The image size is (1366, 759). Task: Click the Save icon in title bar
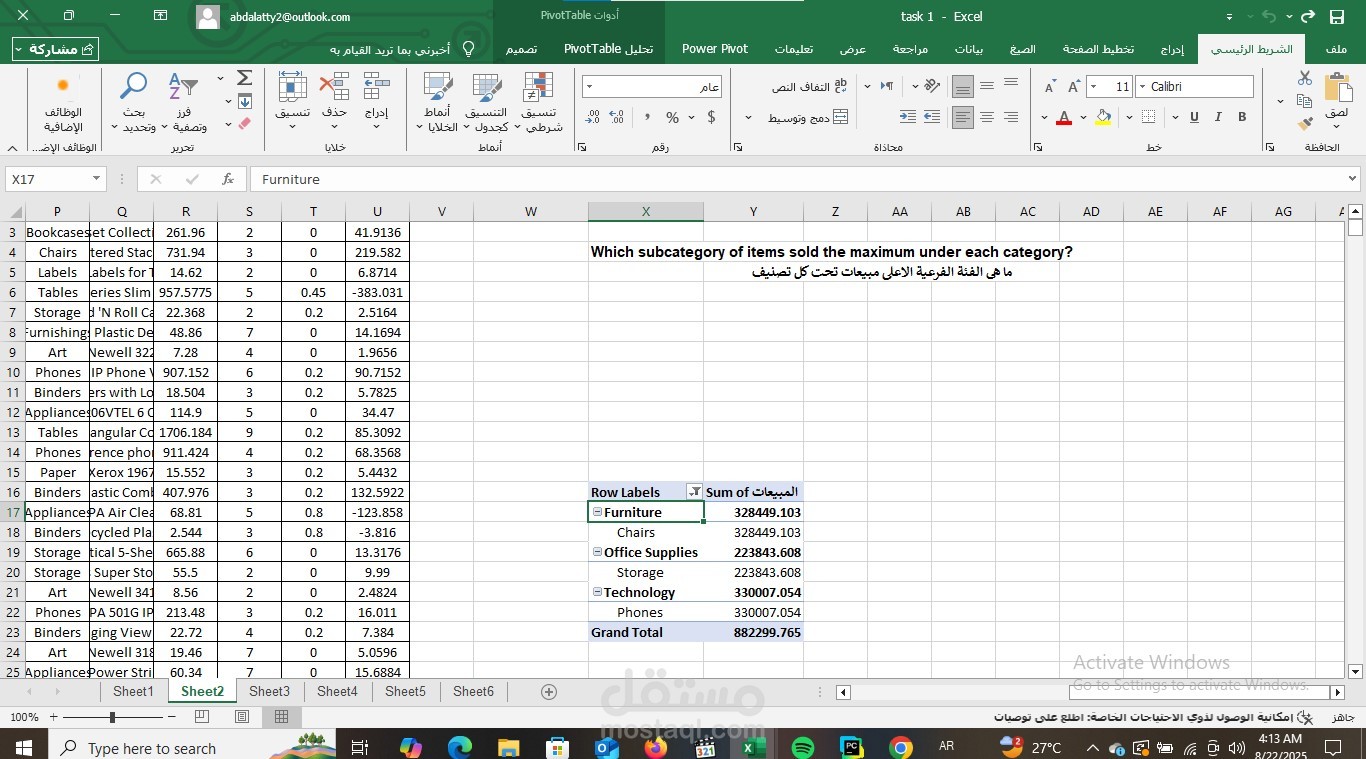pyautogui.click(x=1336, y=16)
